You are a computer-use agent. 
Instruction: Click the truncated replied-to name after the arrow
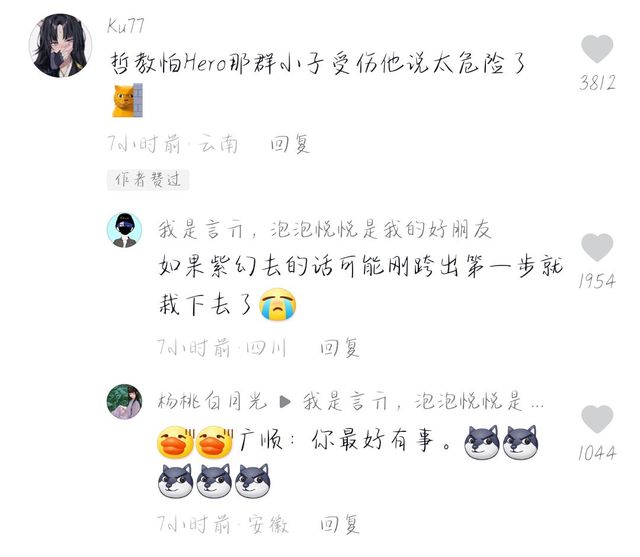[423, 401]
